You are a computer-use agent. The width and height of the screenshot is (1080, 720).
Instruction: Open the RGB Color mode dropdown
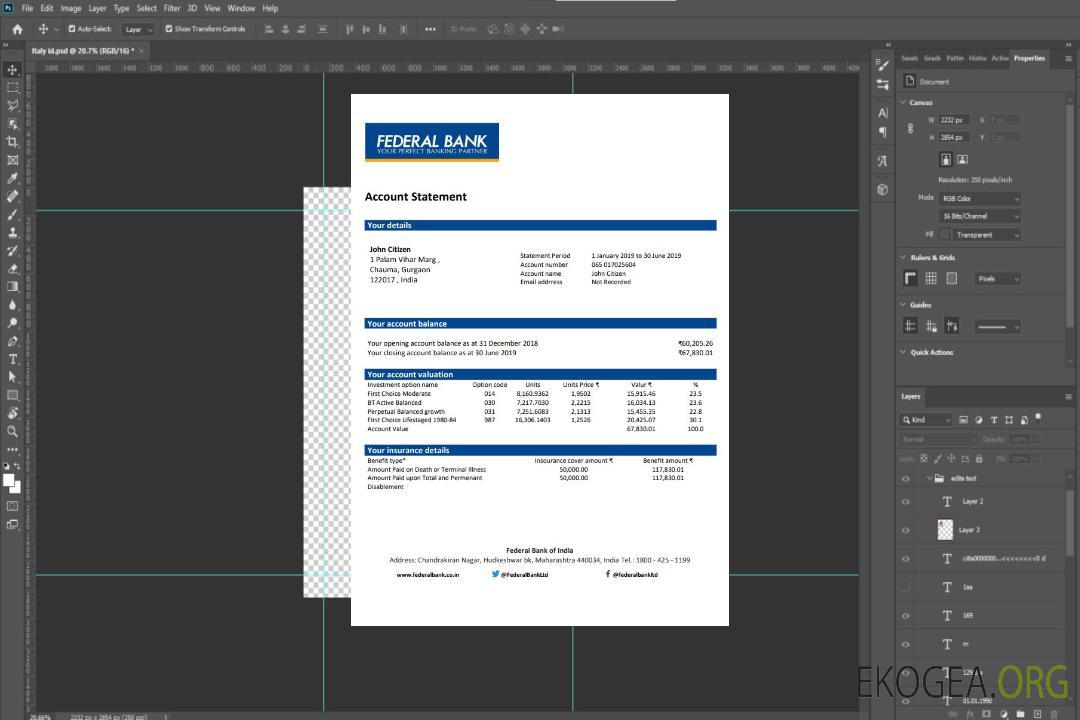point(979,198)
